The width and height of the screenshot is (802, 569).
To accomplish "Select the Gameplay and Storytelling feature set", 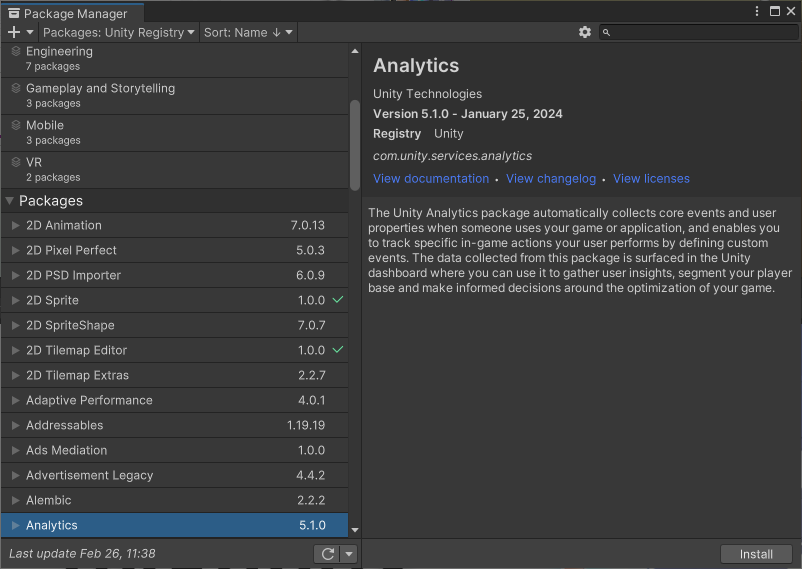I will pyautogui.click(x=174, y=96).
